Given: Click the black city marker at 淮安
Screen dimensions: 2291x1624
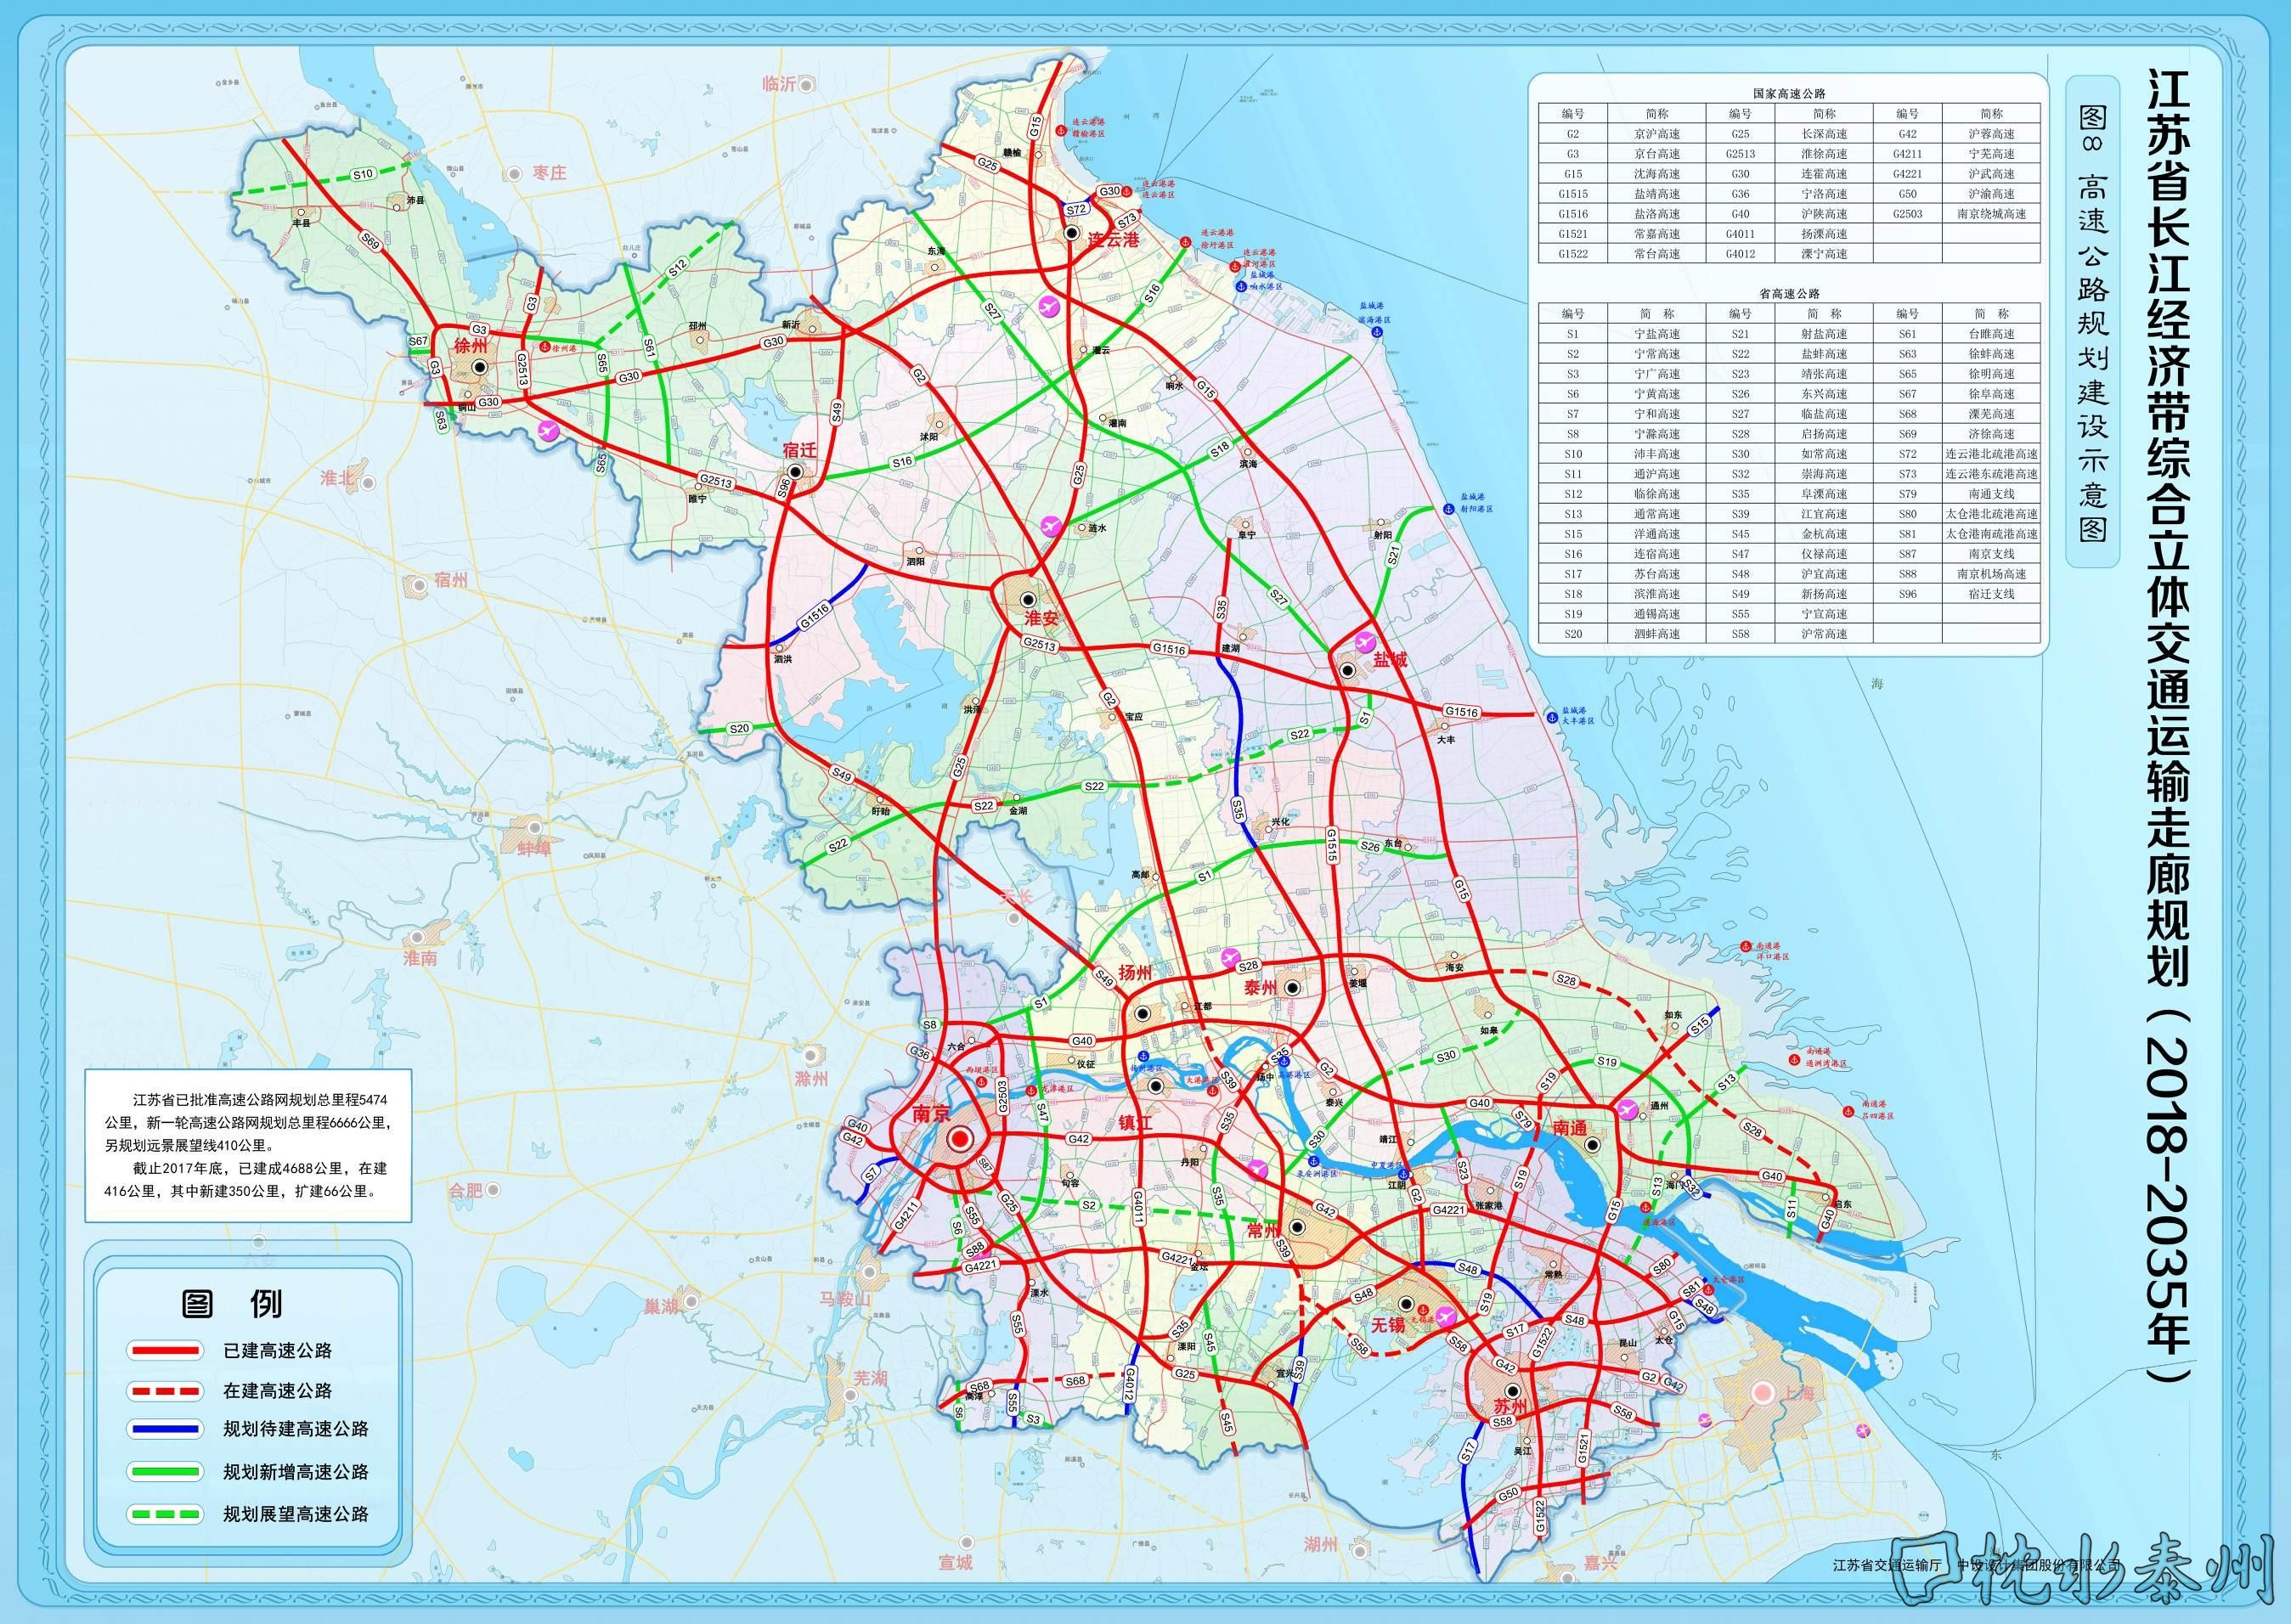Looking at the screenshot, I should tap(1028, 598).
